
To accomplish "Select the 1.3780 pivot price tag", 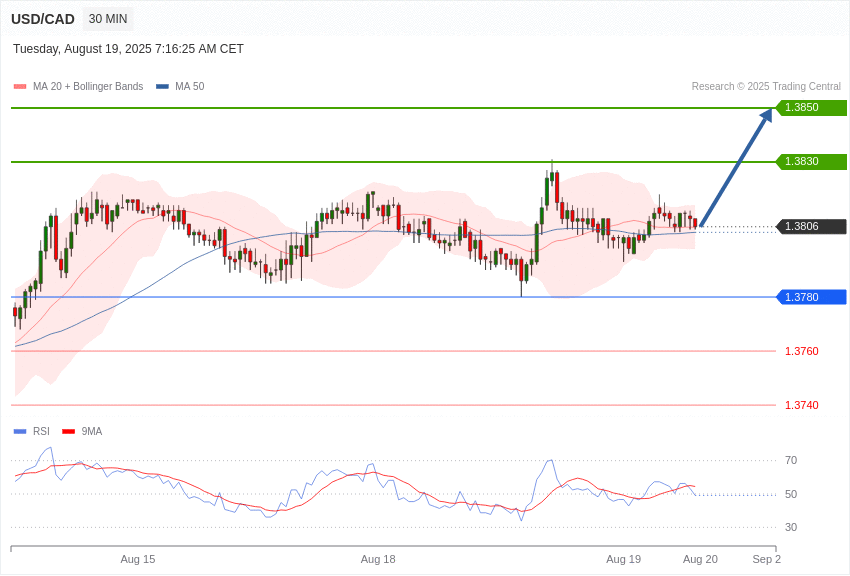I will [812, 297].
